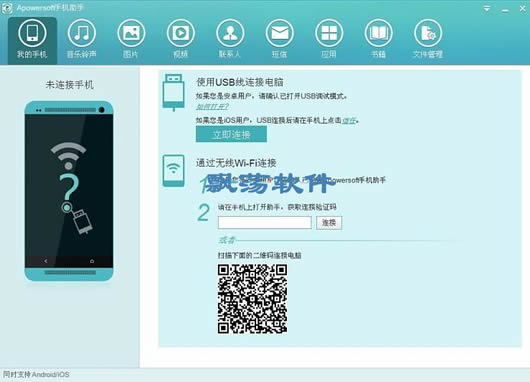This screenshot has width=530, height=382.
Task: Click the 使用USB线连接电脑 heading
Action: tap(240, 82)
